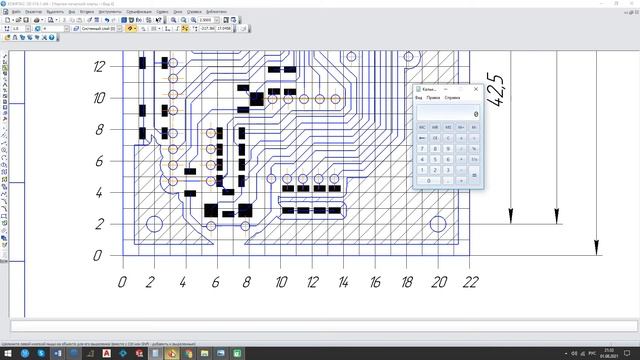Open the red A app in taskbar

[107, 353]
